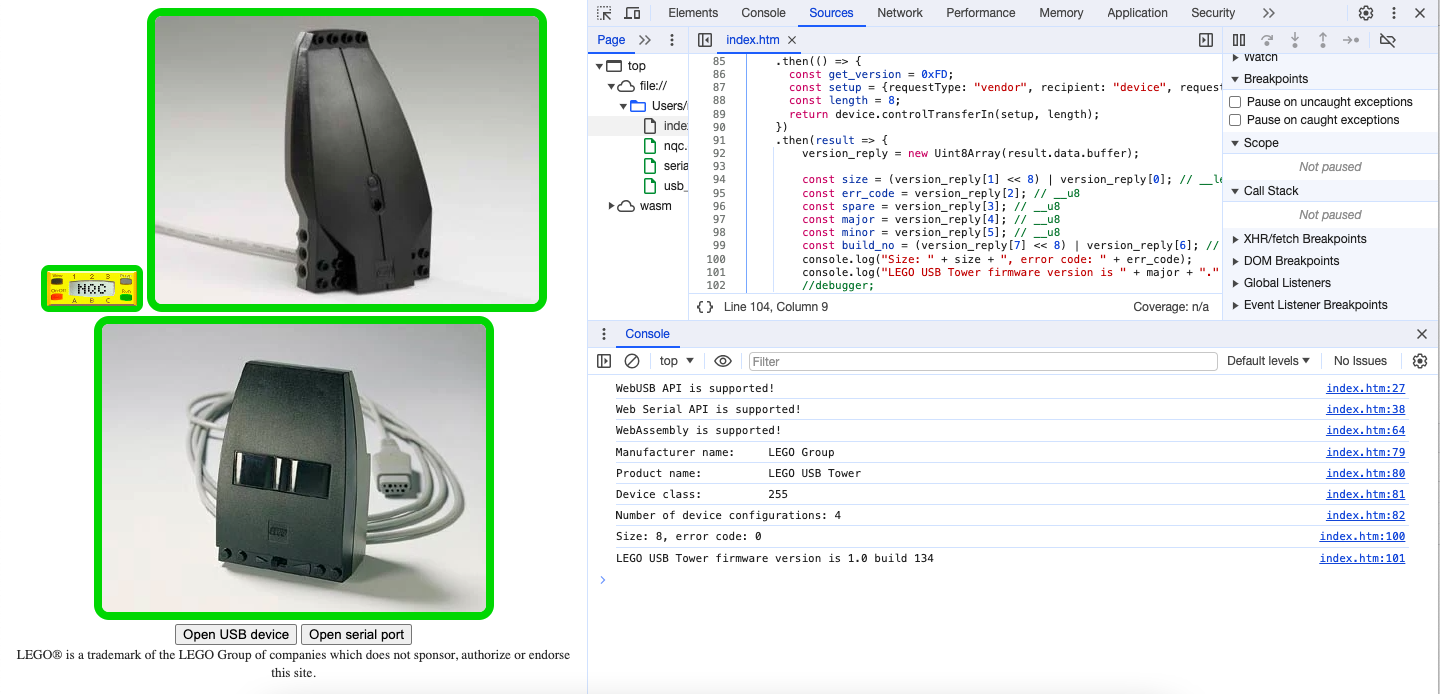The width and height of the screenshot is (1440, 694).
Task: Open DevTools settings gear
Action: (x=1366, y=13)
